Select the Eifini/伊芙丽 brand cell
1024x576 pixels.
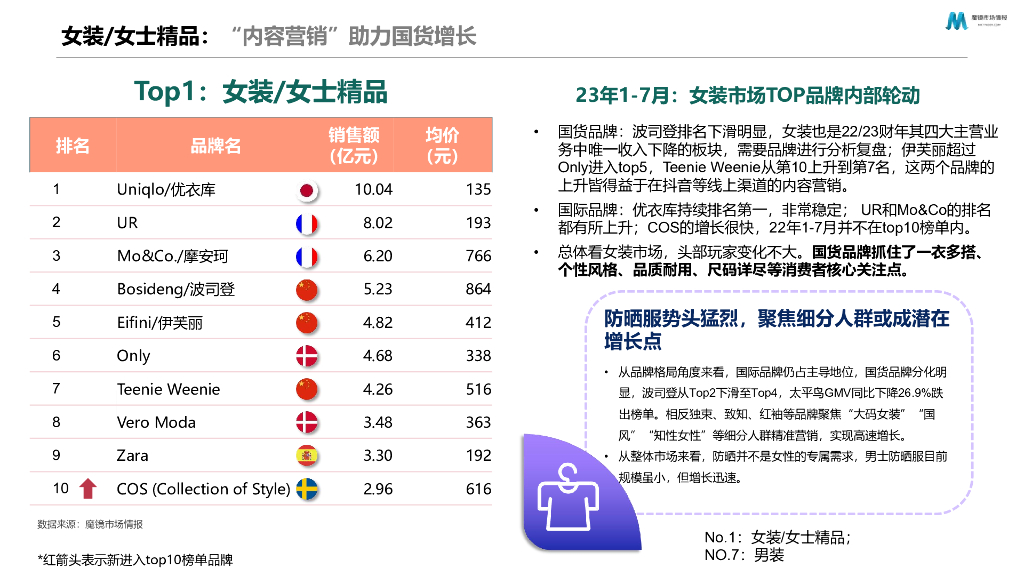(159, 323)
